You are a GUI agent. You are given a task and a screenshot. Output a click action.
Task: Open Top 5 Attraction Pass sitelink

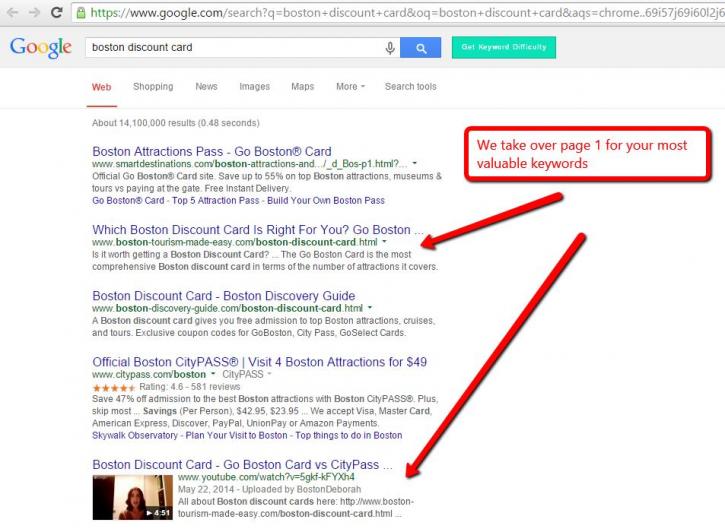[x=215, y=201]
